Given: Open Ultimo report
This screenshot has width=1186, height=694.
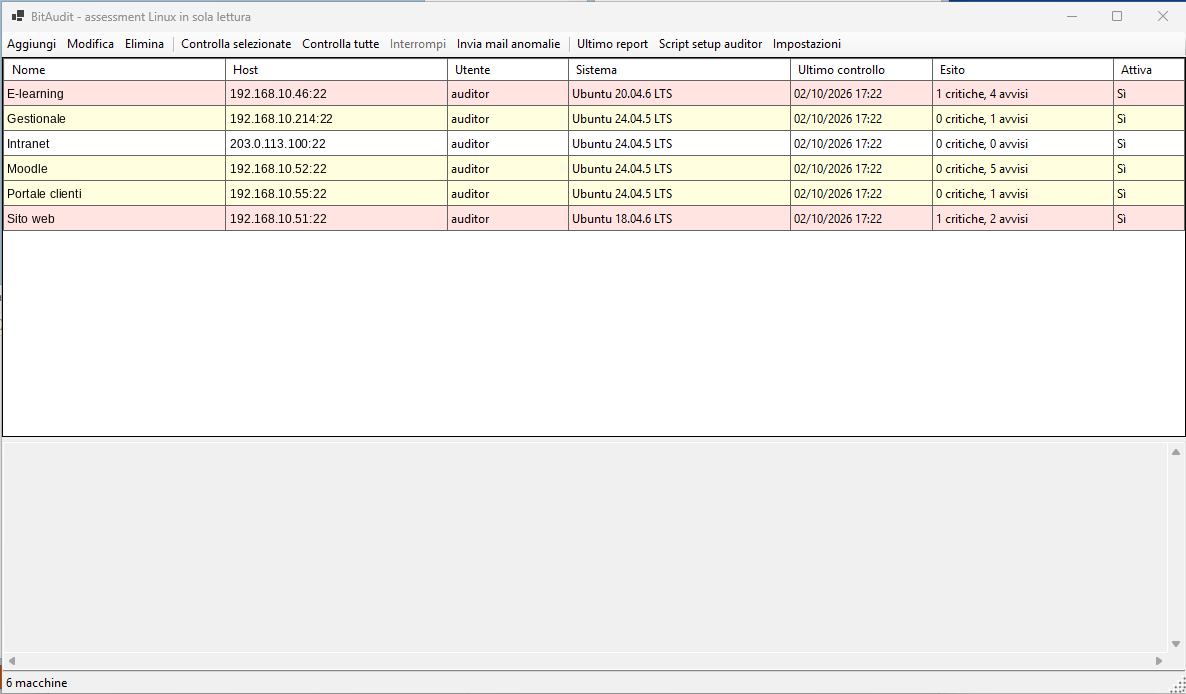Looking at the screenshot, I should pos(612,44).
